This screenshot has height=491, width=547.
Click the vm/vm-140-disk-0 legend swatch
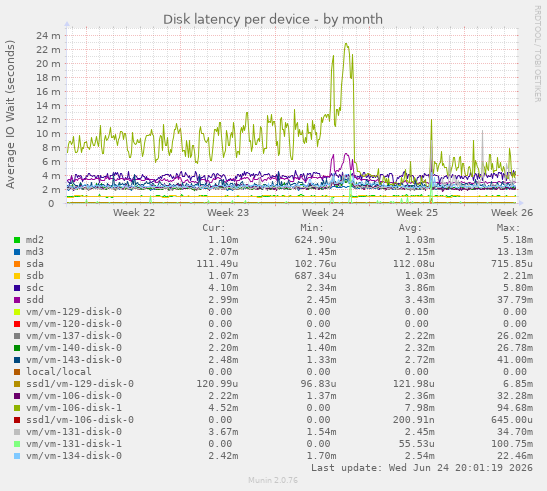point(17,348)
